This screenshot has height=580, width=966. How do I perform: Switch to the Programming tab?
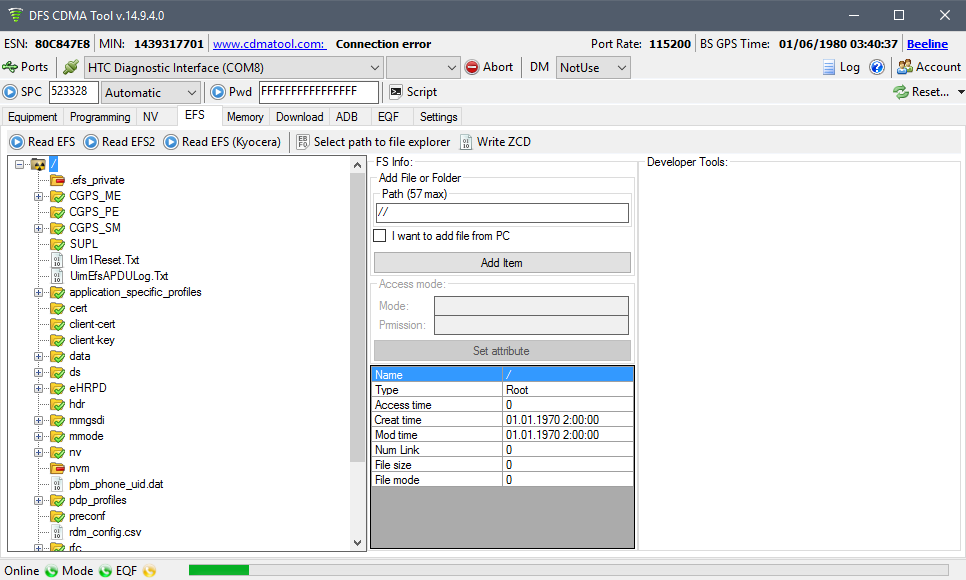(100, 117)
